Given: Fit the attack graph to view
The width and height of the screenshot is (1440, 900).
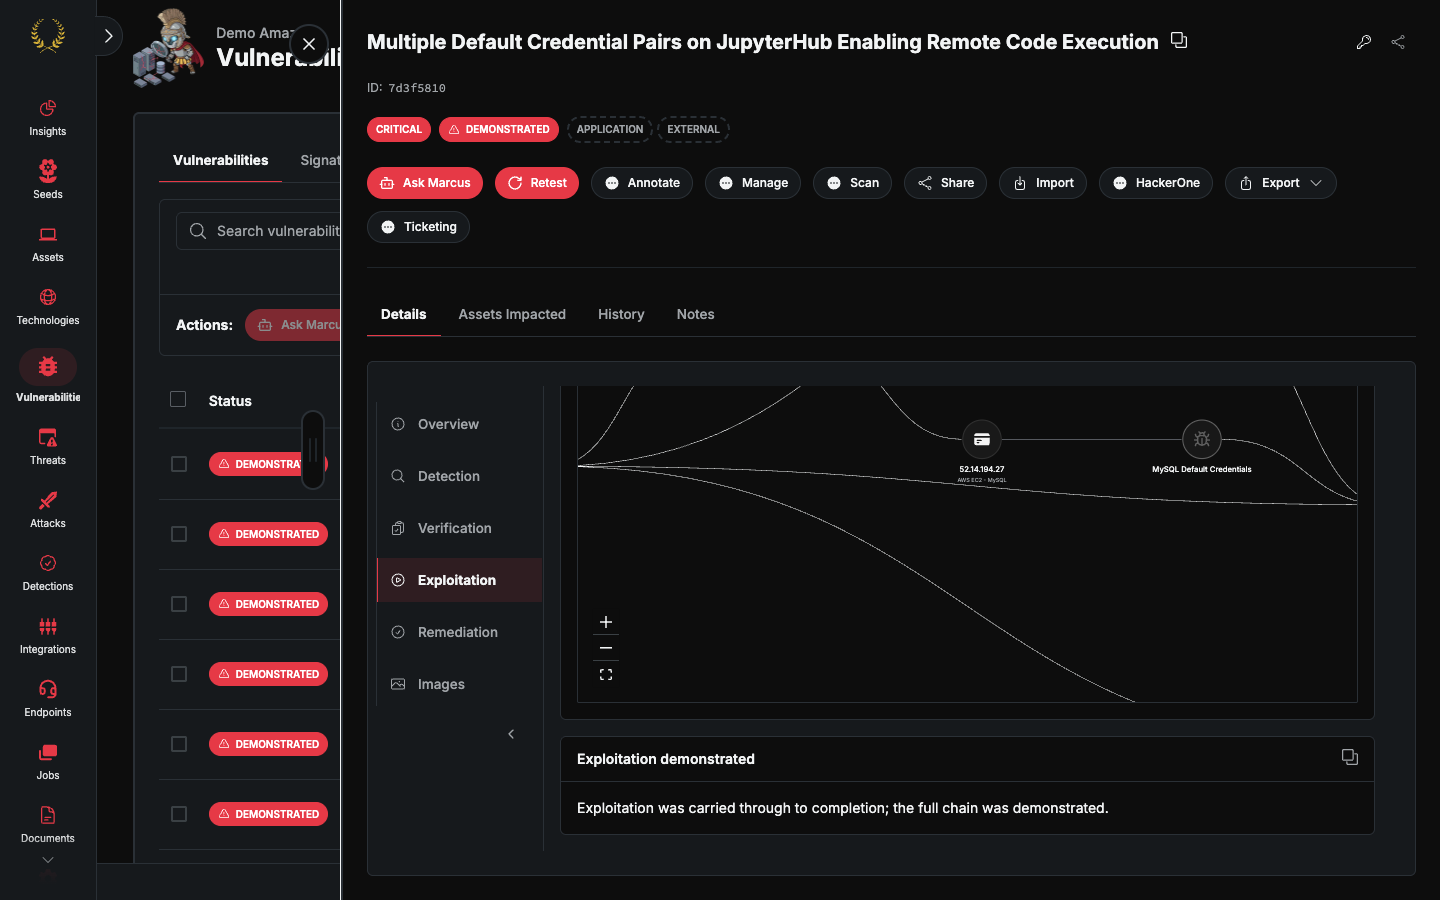Looking at the screenshot, I should pyautogui.click(x=606, y=675).
